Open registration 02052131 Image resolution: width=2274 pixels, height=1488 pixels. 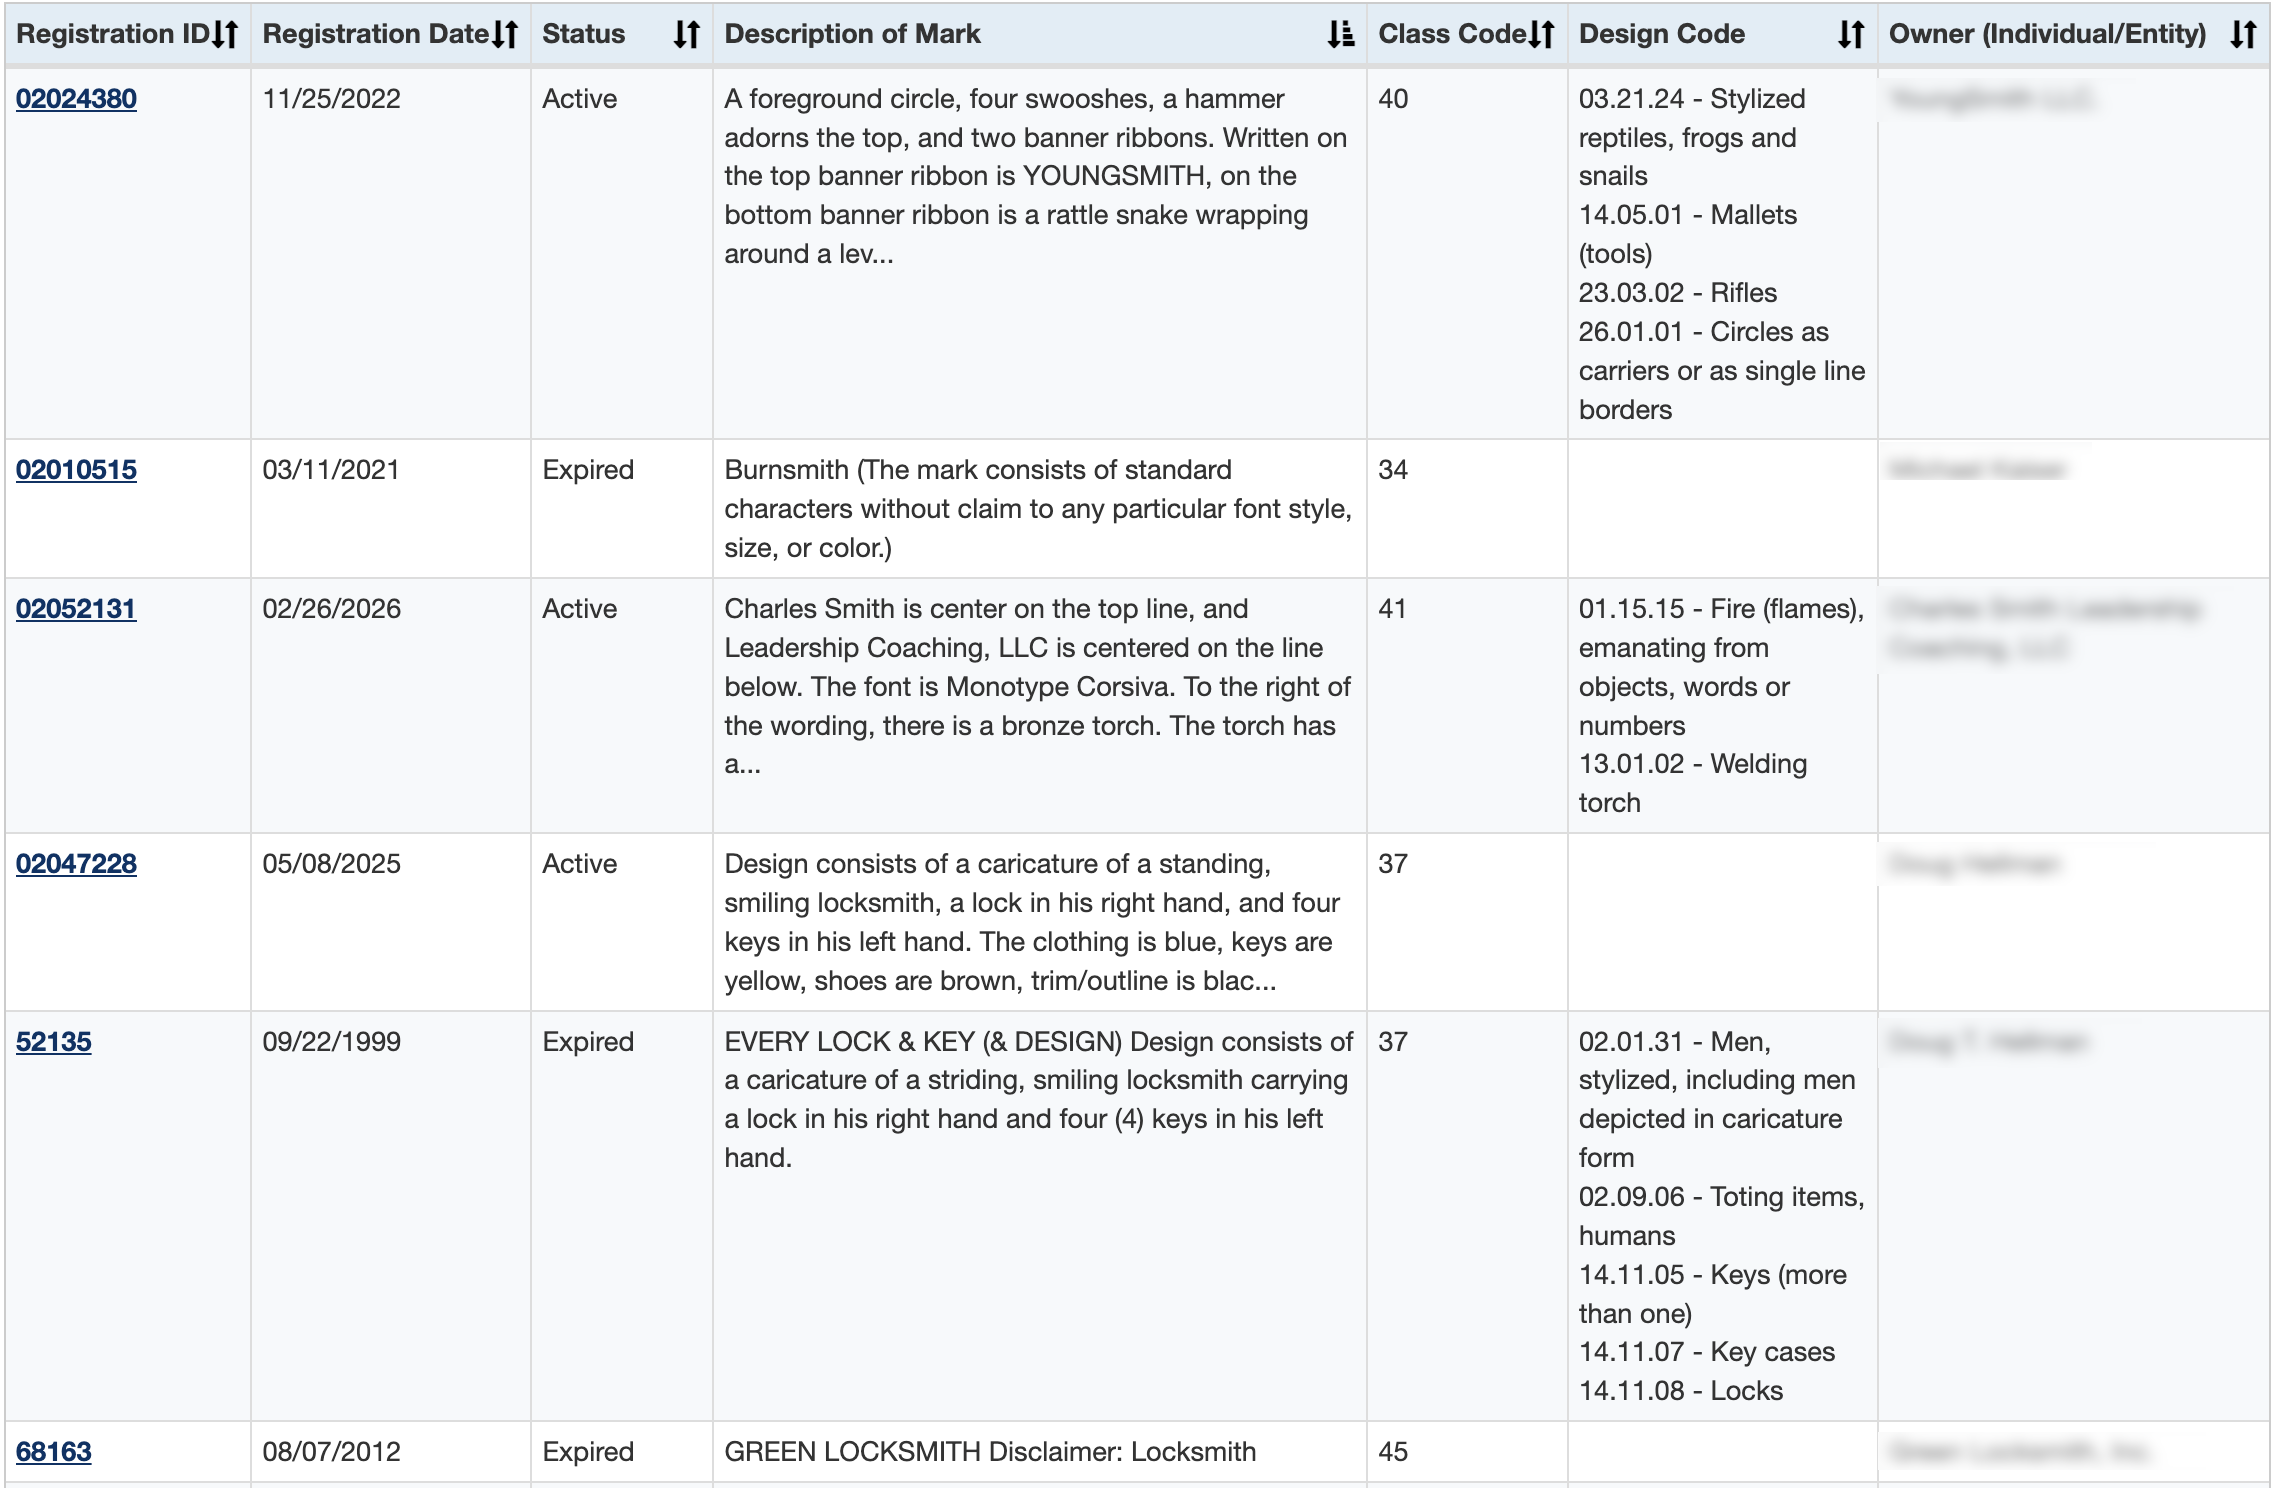pyautogui.click(x=76, y=609)
